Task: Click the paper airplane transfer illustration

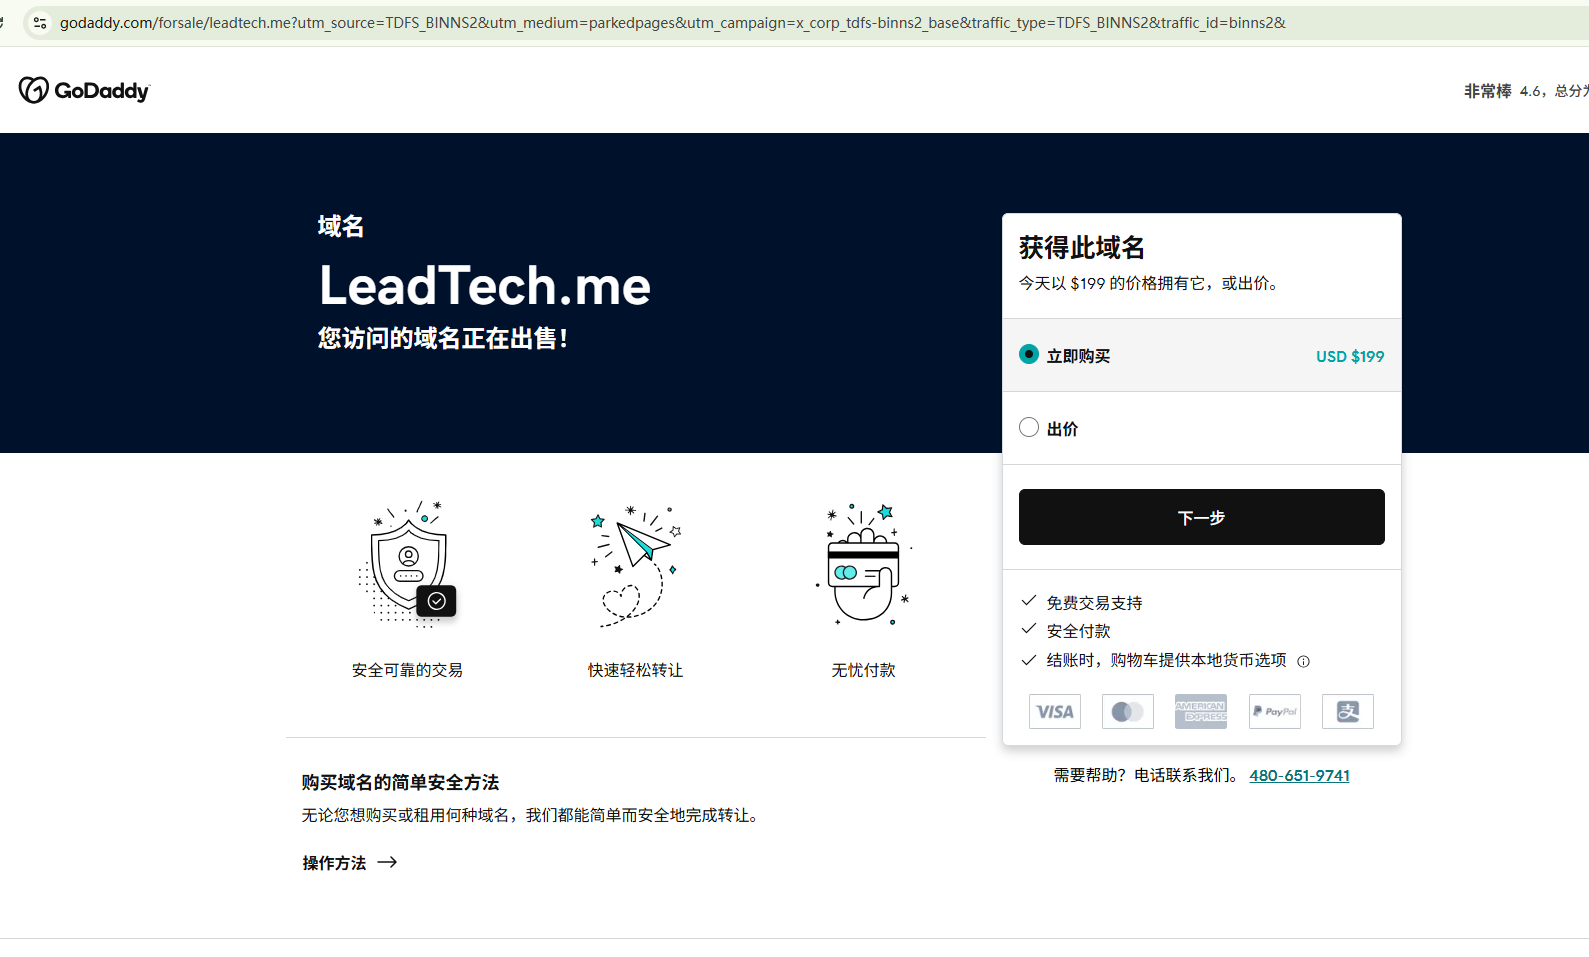Action: [636, 565]
